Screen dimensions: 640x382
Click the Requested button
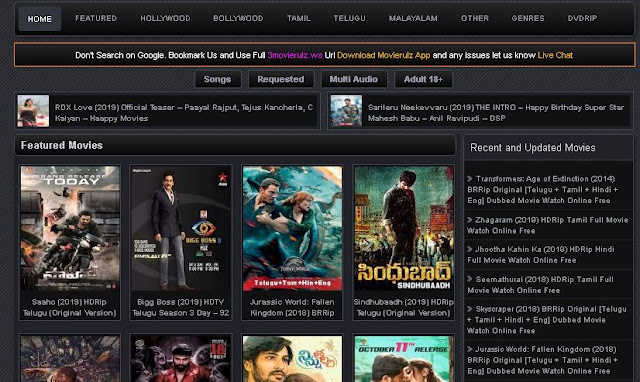(x=281, y=79)
